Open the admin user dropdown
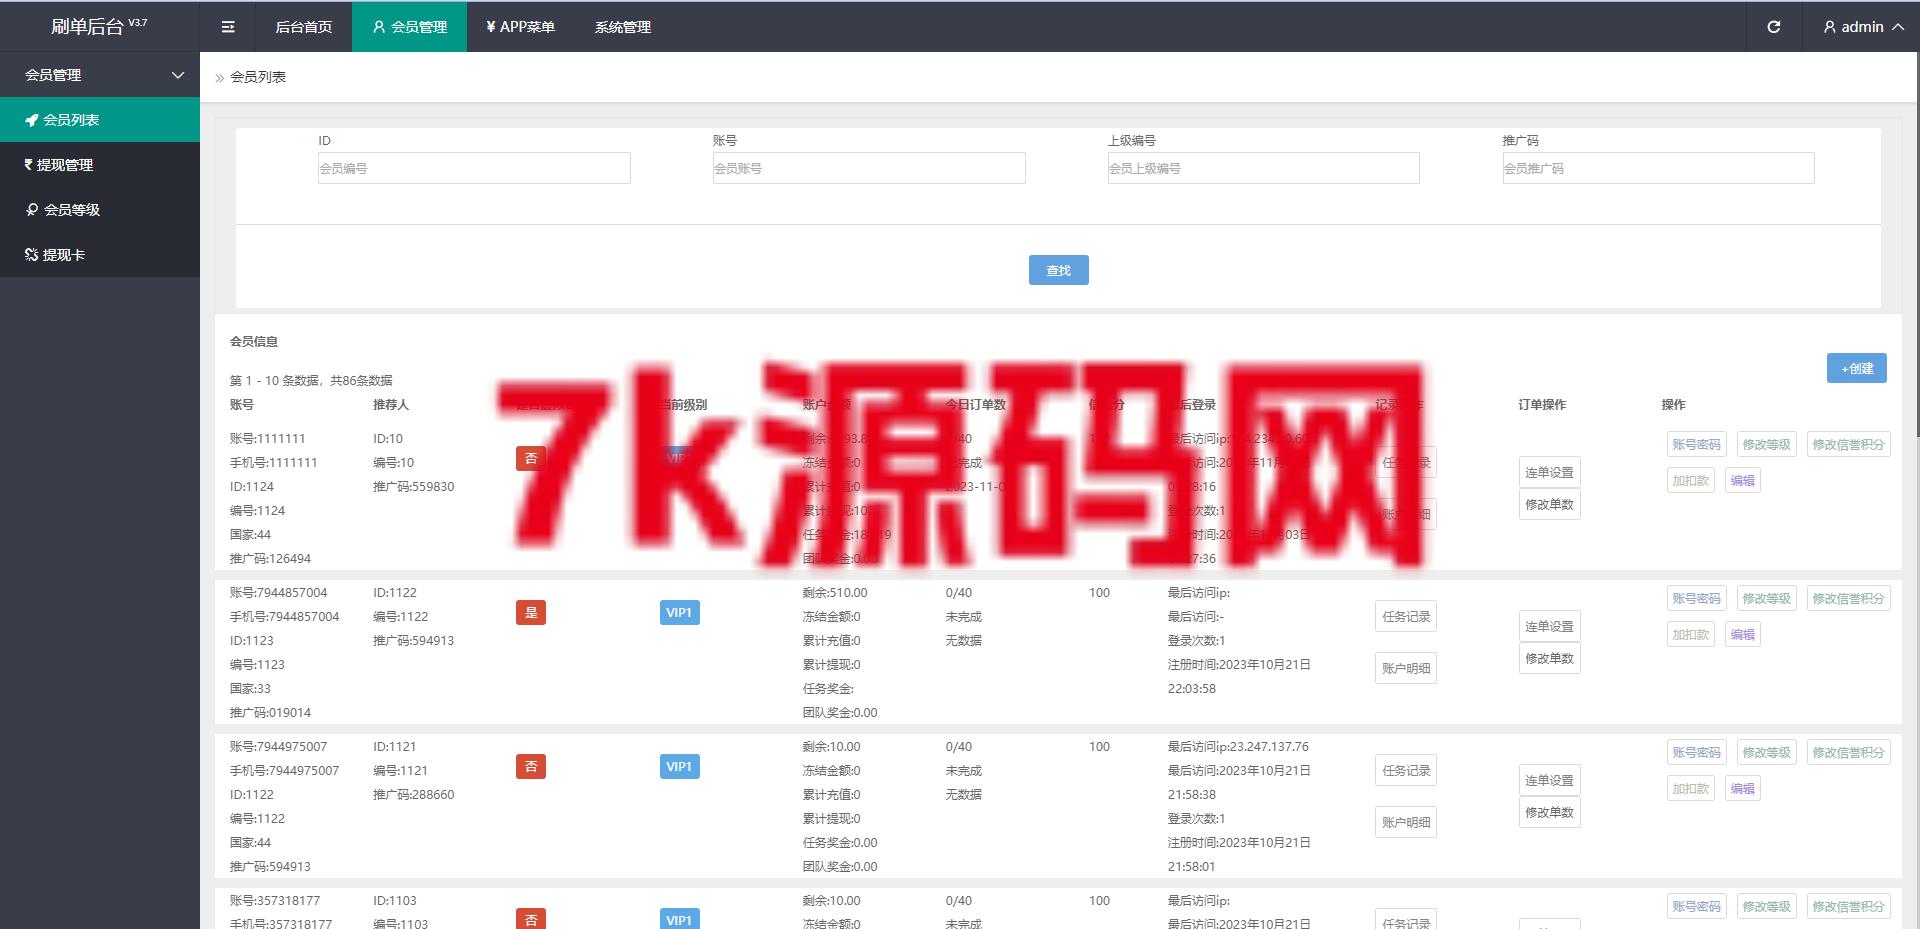Viewport: 1920px width, 929px height. click(x=1863, y=27)
